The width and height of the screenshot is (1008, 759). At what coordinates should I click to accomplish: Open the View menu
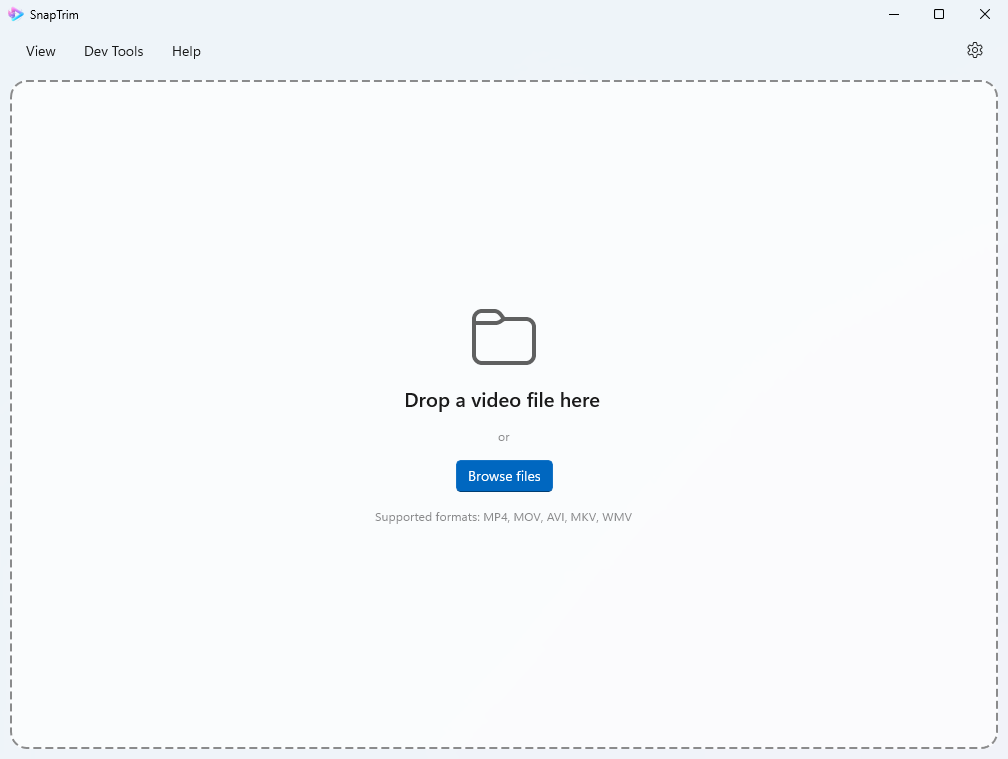point(40,51)
